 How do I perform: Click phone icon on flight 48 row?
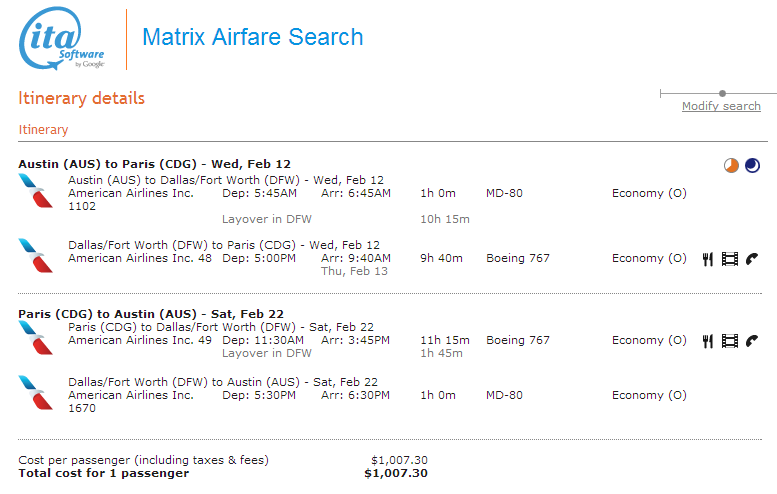pyautogui.click(x=752, y=259)
